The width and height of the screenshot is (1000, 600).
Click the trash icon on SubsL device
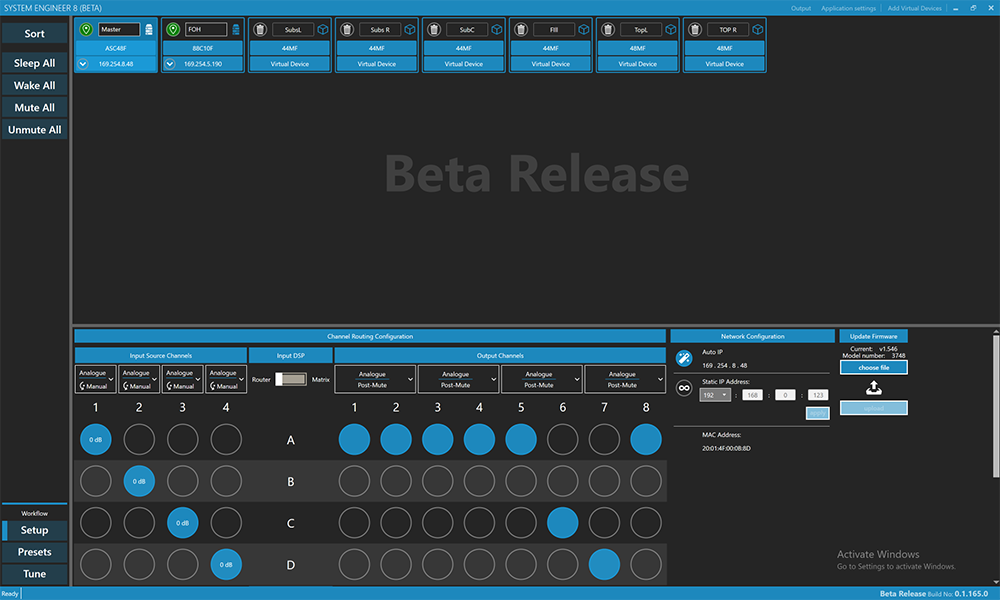coord(258,30)
